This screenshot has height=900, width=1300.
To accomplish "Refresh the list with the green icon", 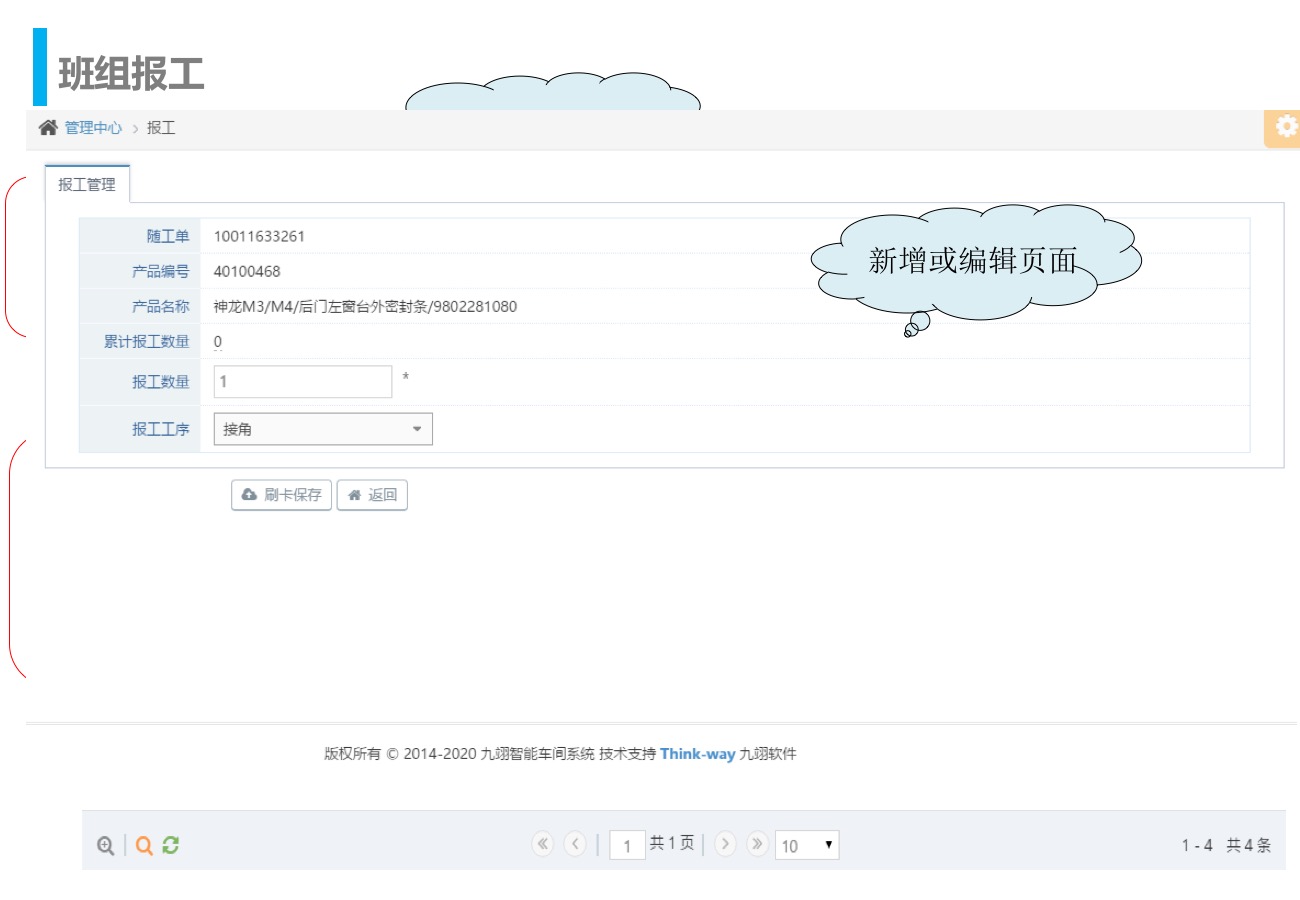I will coord(171,845).
